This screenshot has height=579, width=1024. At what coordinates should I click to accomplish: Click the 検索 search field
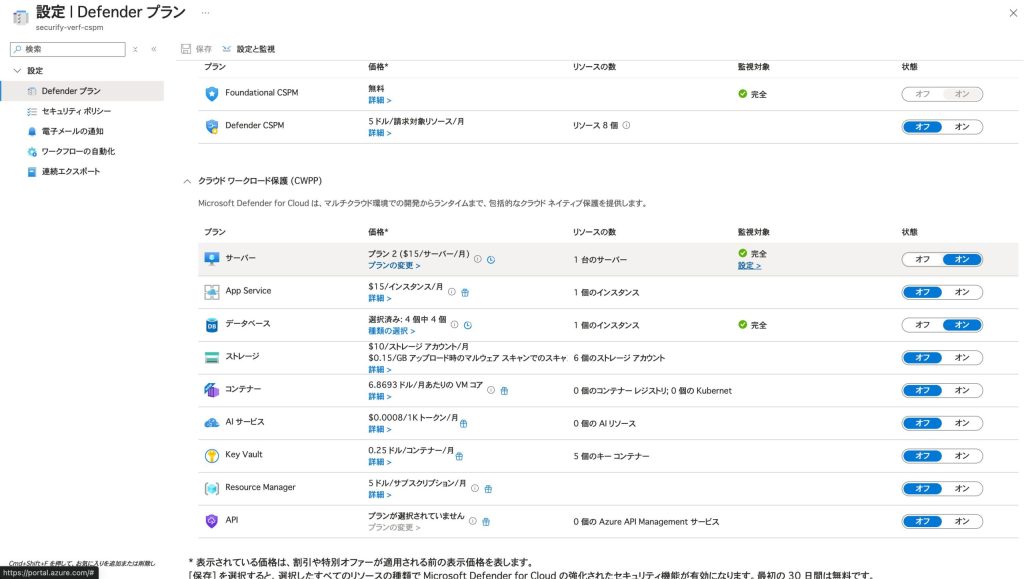[70, 49]
